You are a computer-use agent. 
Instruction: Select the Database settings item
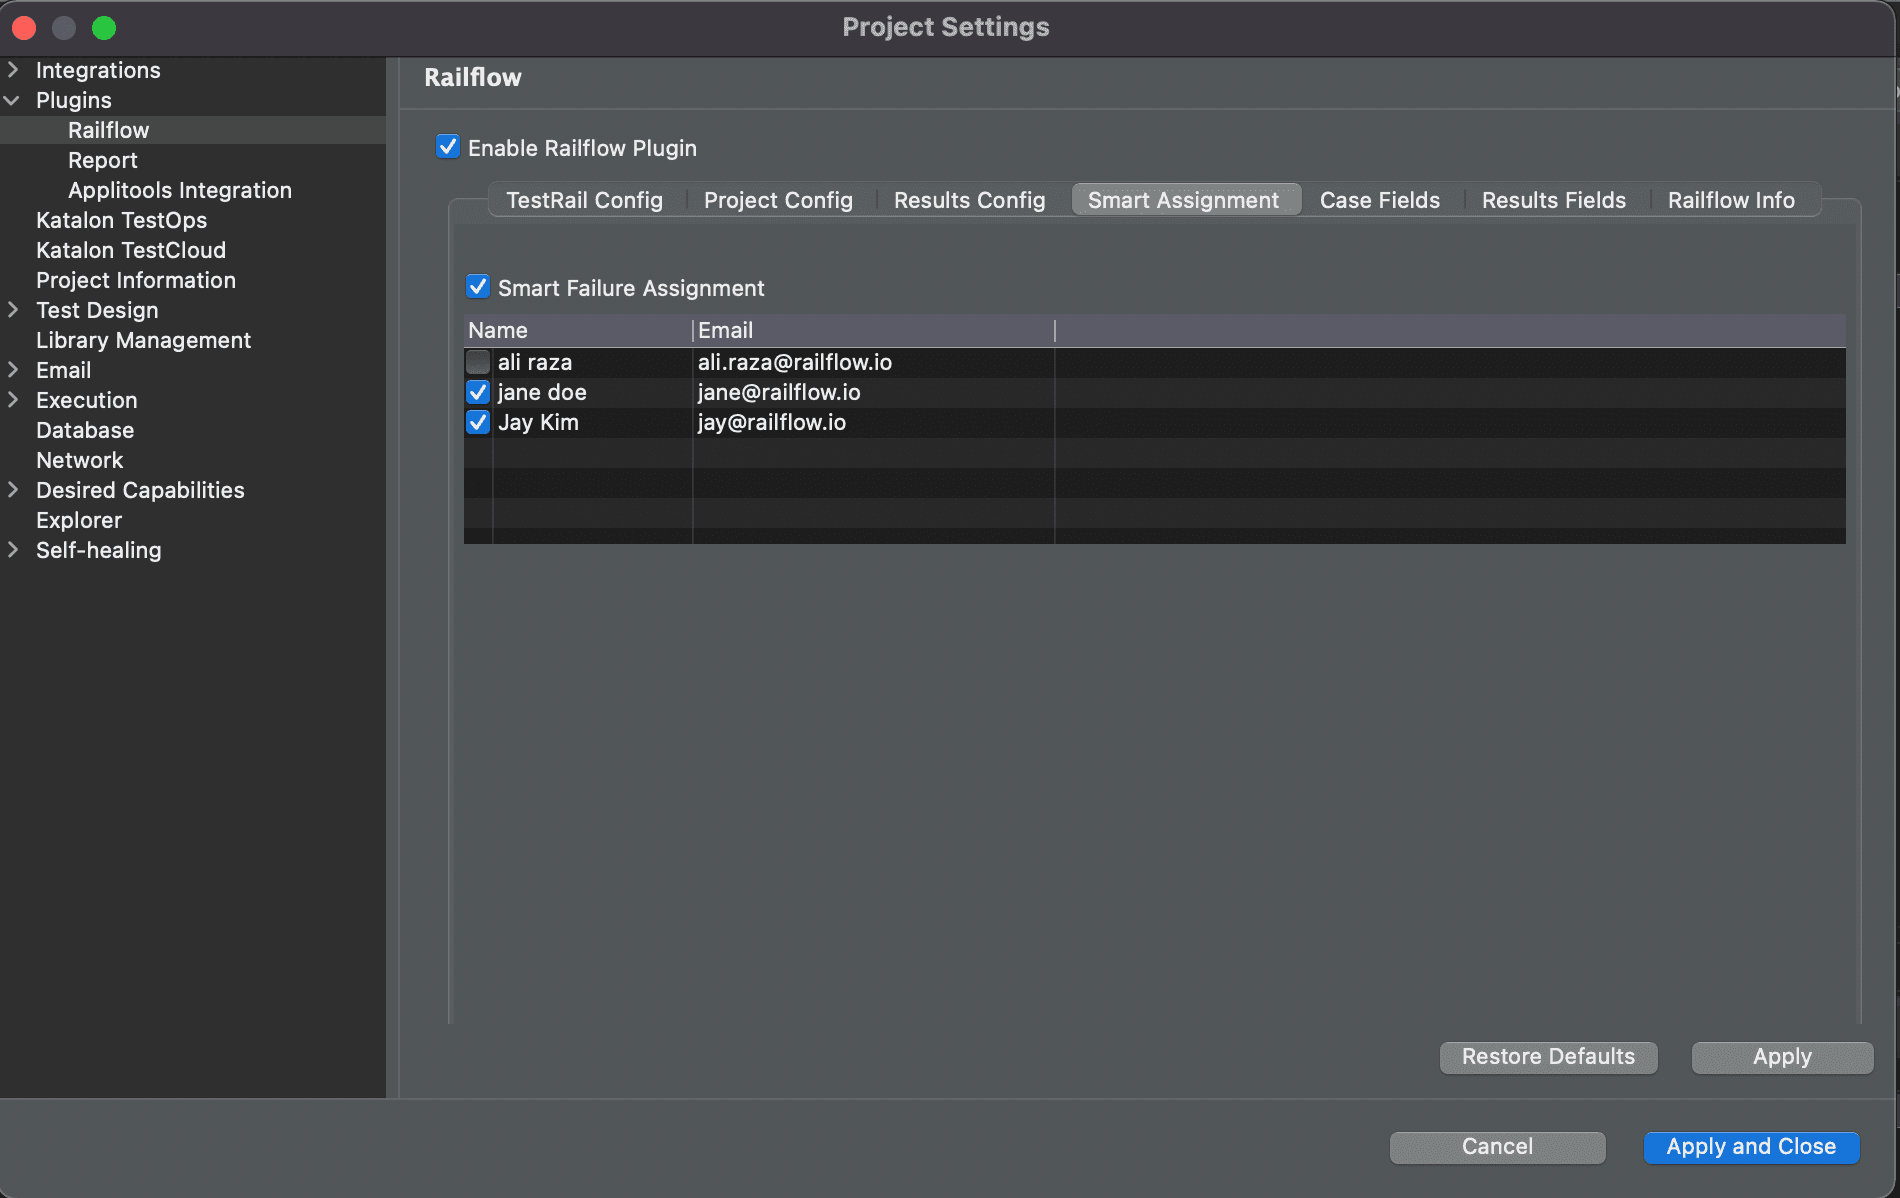(85, 430)
